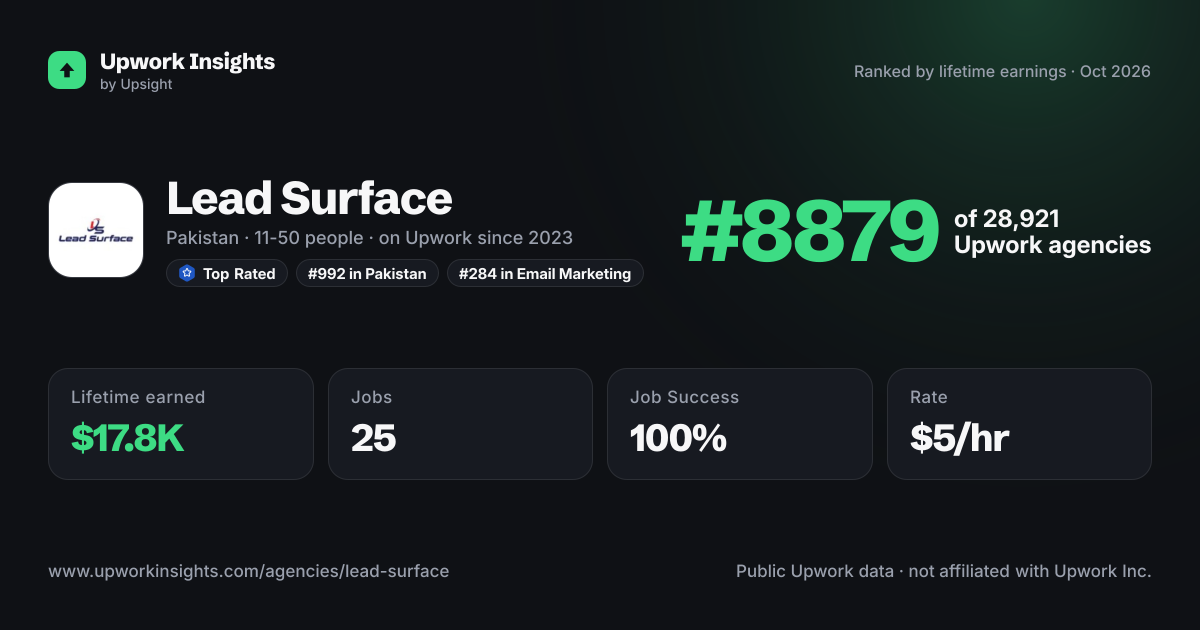
Task: Open the #992 in Pakistan ranking tag
Action: click(x=367, y=273)
